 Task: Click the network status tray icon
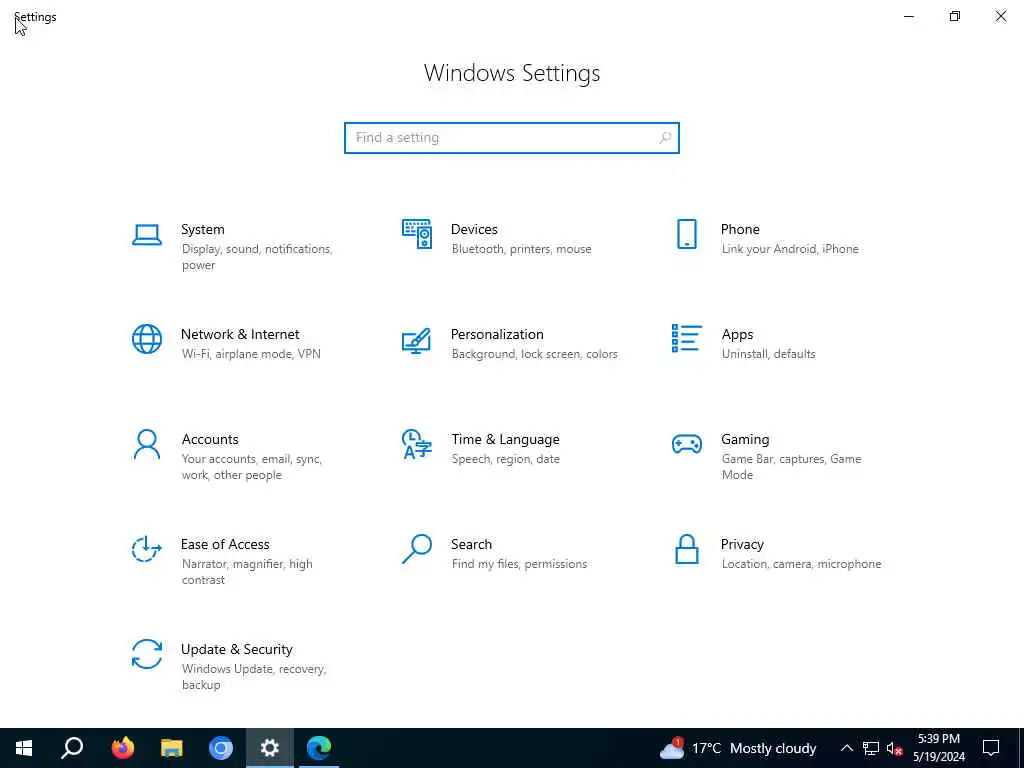[871, 748]
